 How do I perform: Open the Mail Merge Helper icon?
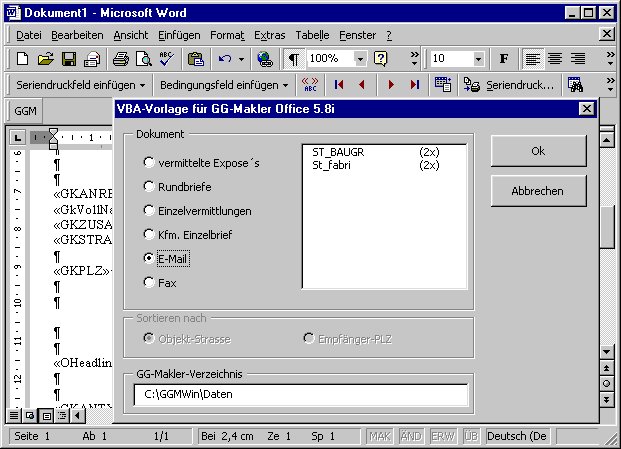click(x=443, y=85)
